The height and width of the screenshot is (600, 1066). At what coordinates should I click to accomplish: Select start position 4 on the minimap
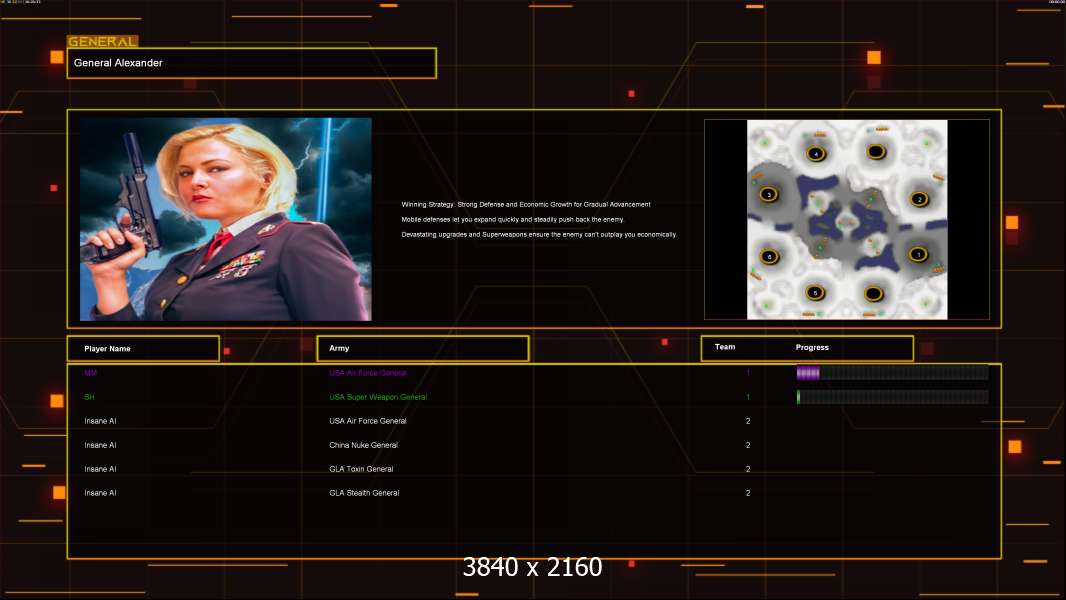[x=816, y=154]
